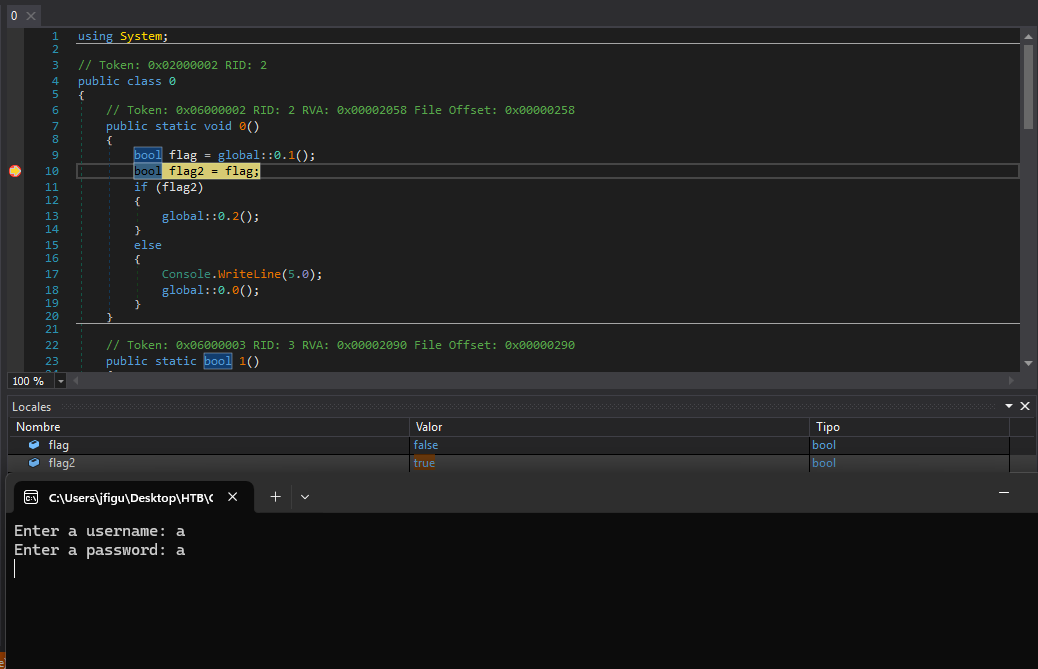Close the Locales panel
This screenshot has height=669, width=1038.
(1024, 406)
